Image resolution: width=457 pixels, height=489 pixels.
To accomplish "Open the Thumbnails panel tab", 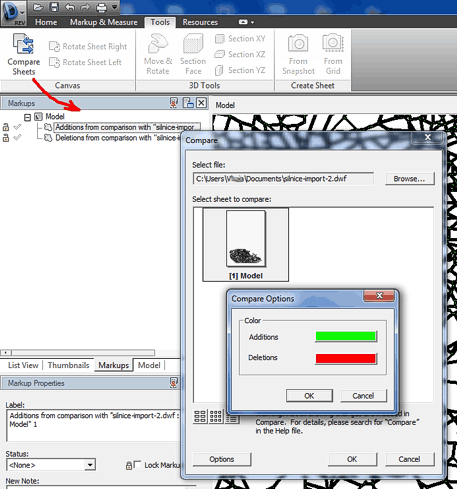I will coord(68,365).
